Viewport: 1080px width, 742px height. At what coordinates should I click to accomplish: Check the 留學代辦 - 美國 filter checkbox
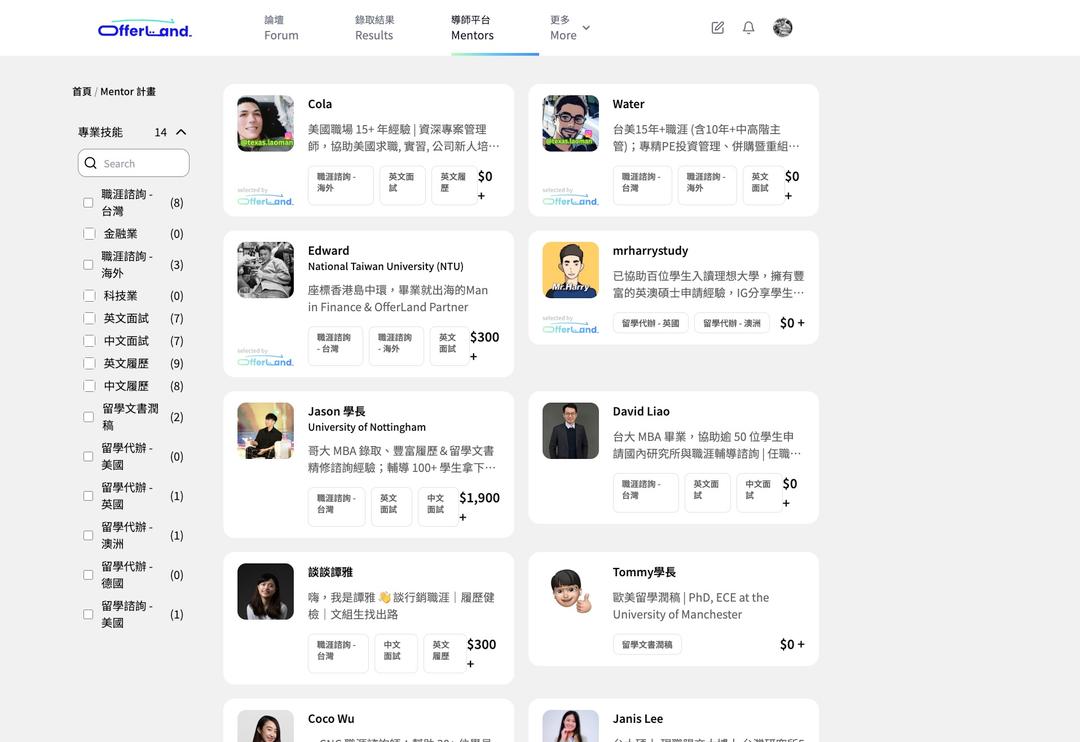pyautogui.click(x=88, y=456)
